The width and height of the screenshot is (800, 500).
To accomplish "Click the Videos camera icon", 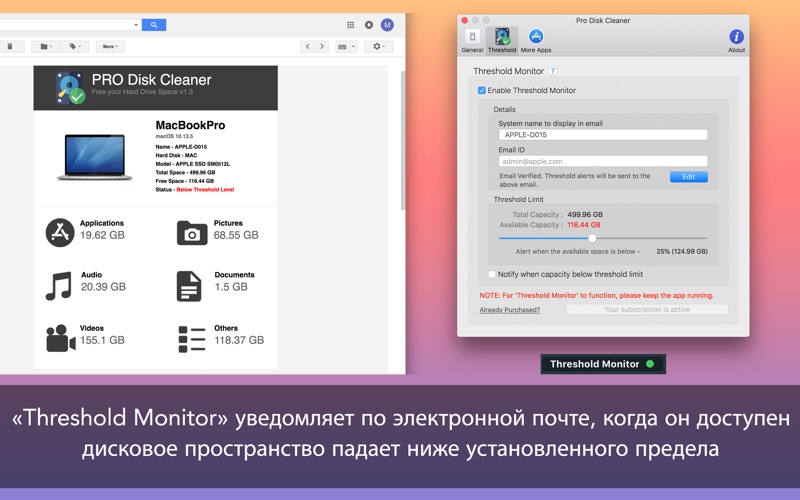I will tap(61, 338).
